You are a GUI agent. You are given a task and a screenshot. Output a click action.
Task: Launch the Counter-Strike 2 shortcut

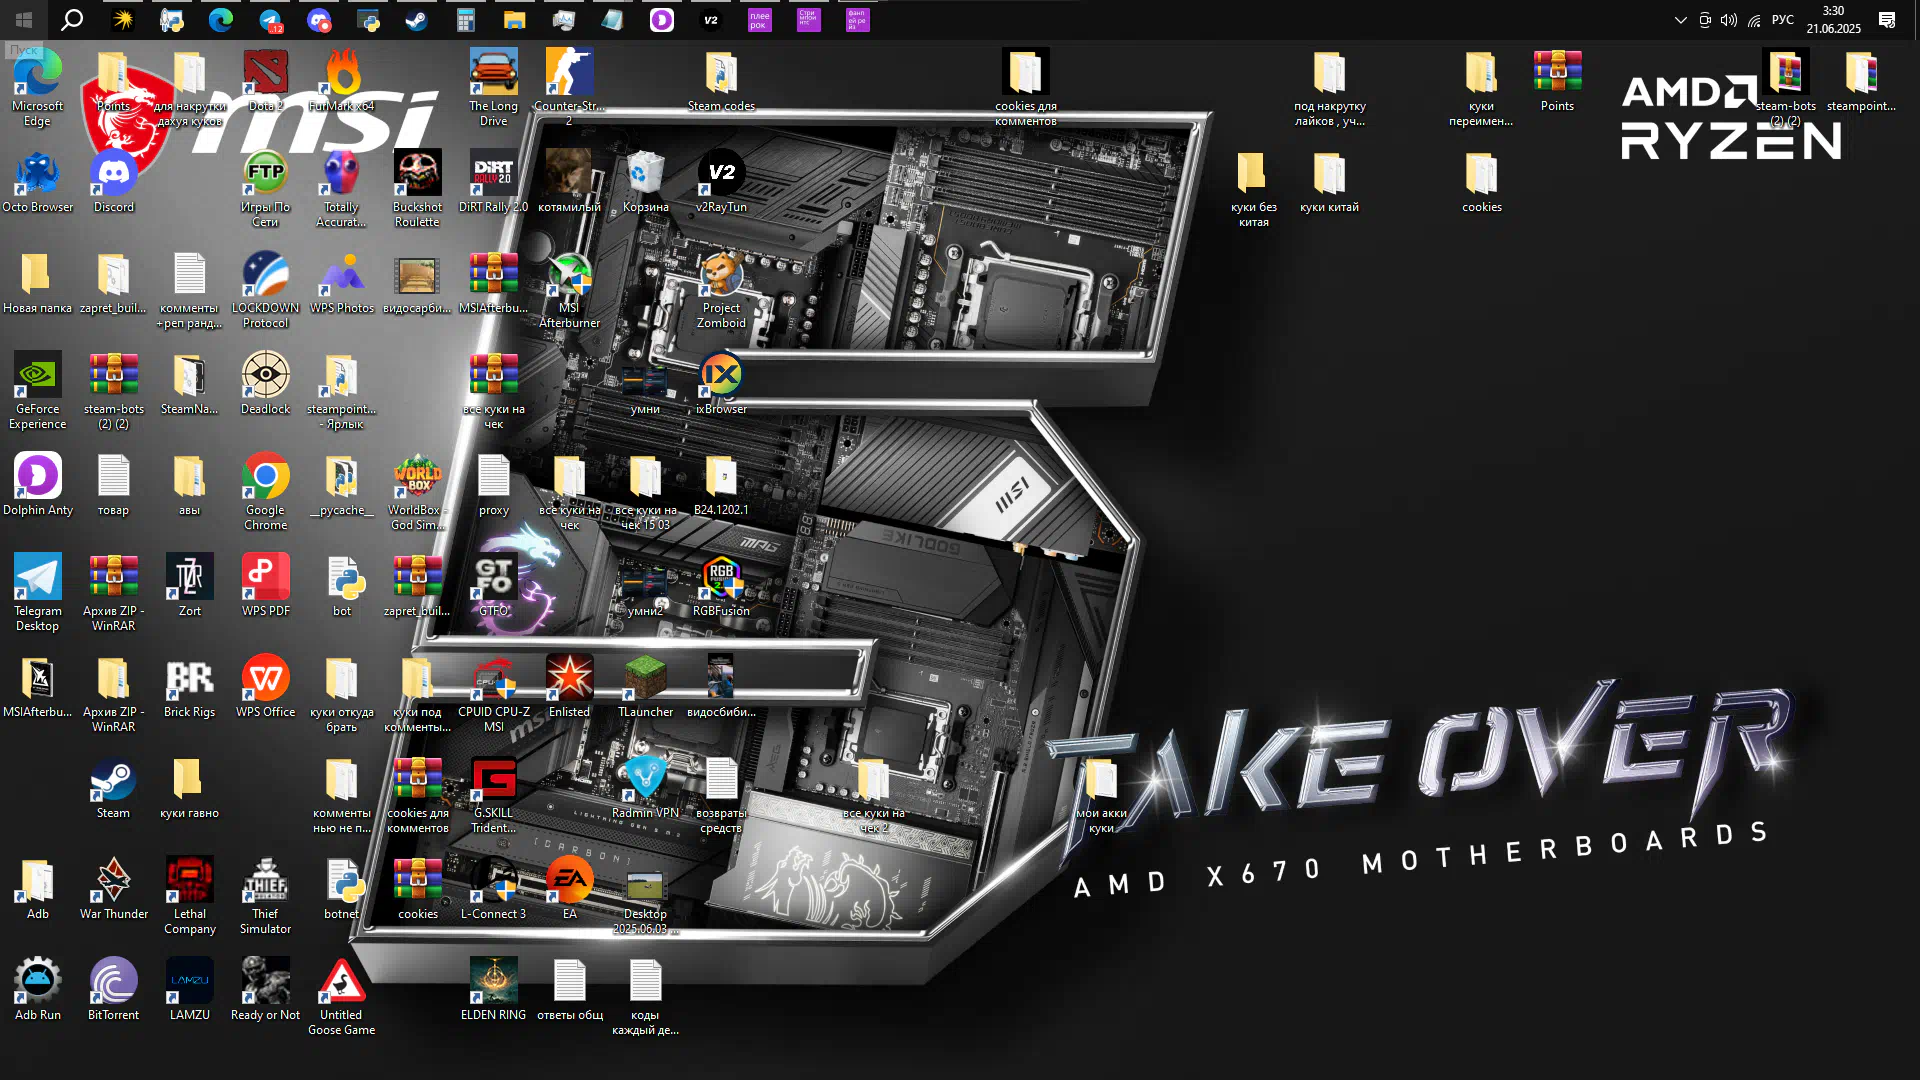(569, 87)
